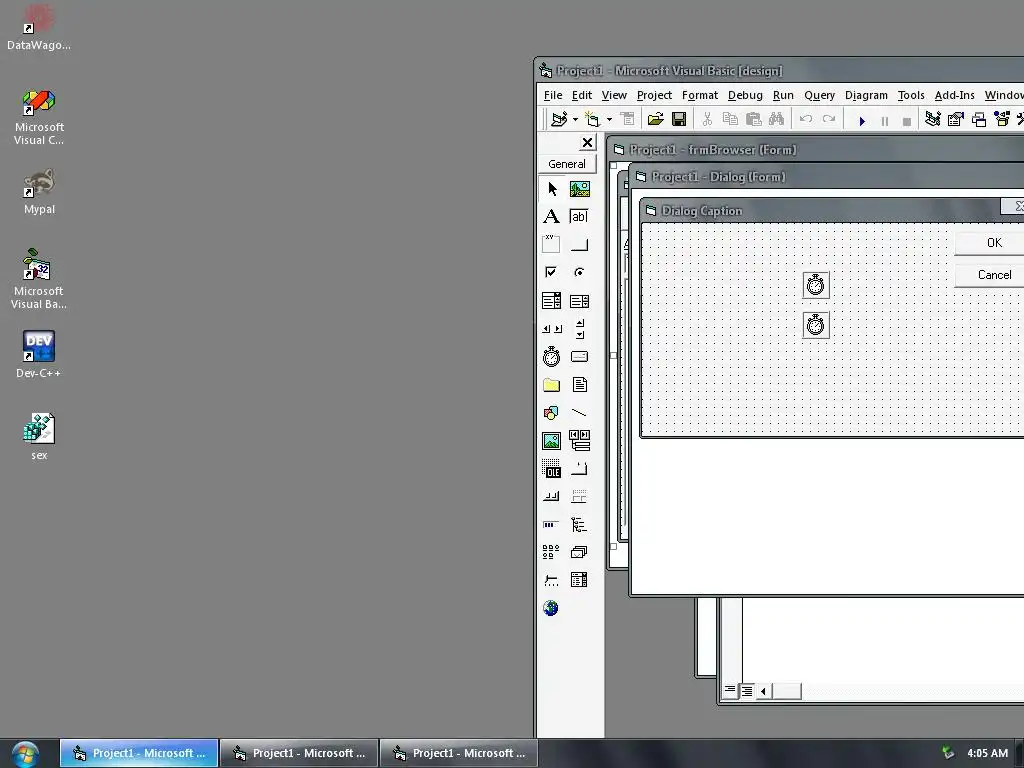The width and height of the screenshot is (1024, 768).
Task: Select the TabStrip control tool
Action: (579, 469)
